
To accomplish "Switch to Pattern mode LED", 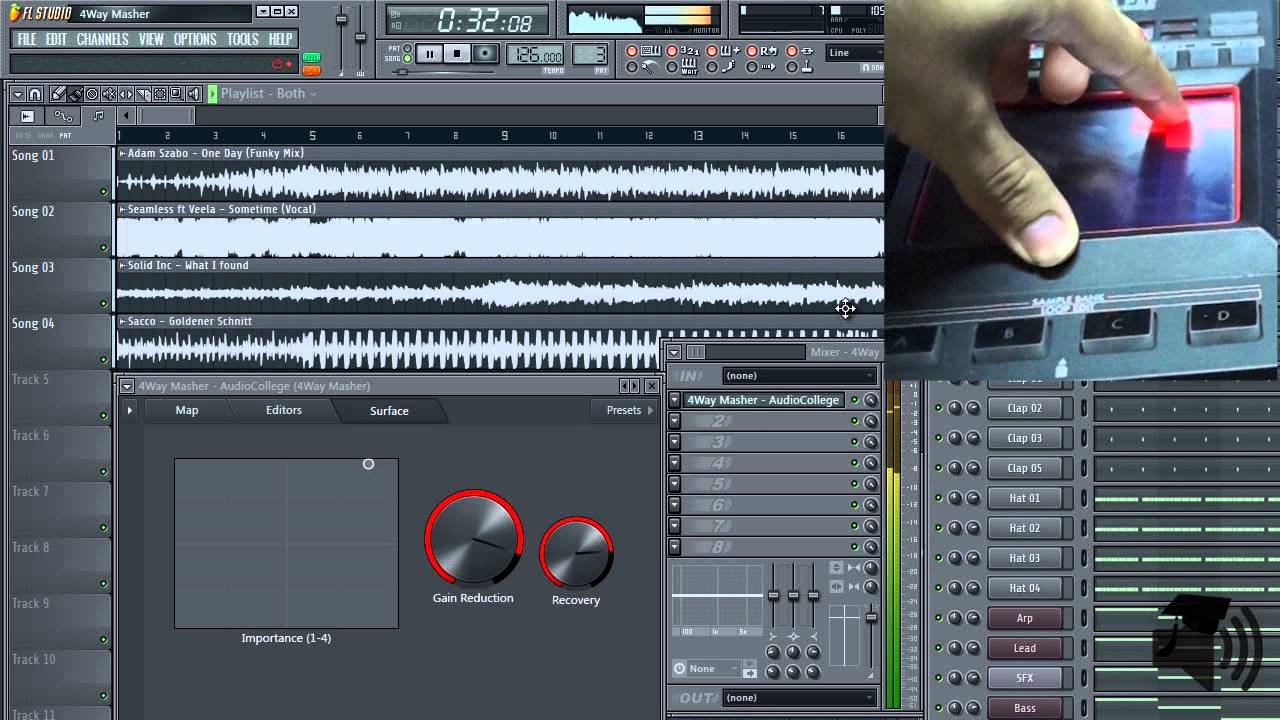I will point(407,48).
